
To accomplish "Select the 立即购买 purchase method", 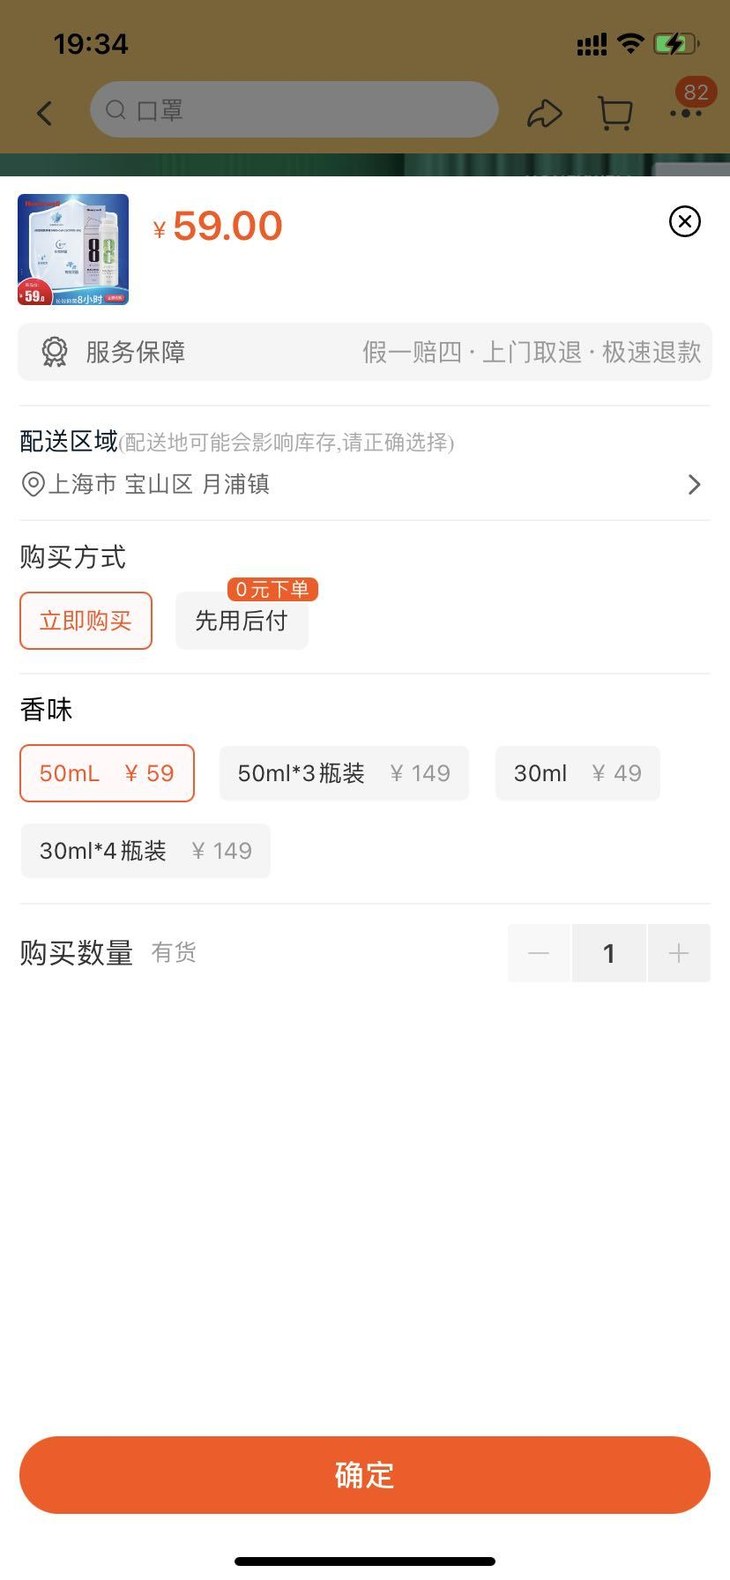I will [86, 621].
